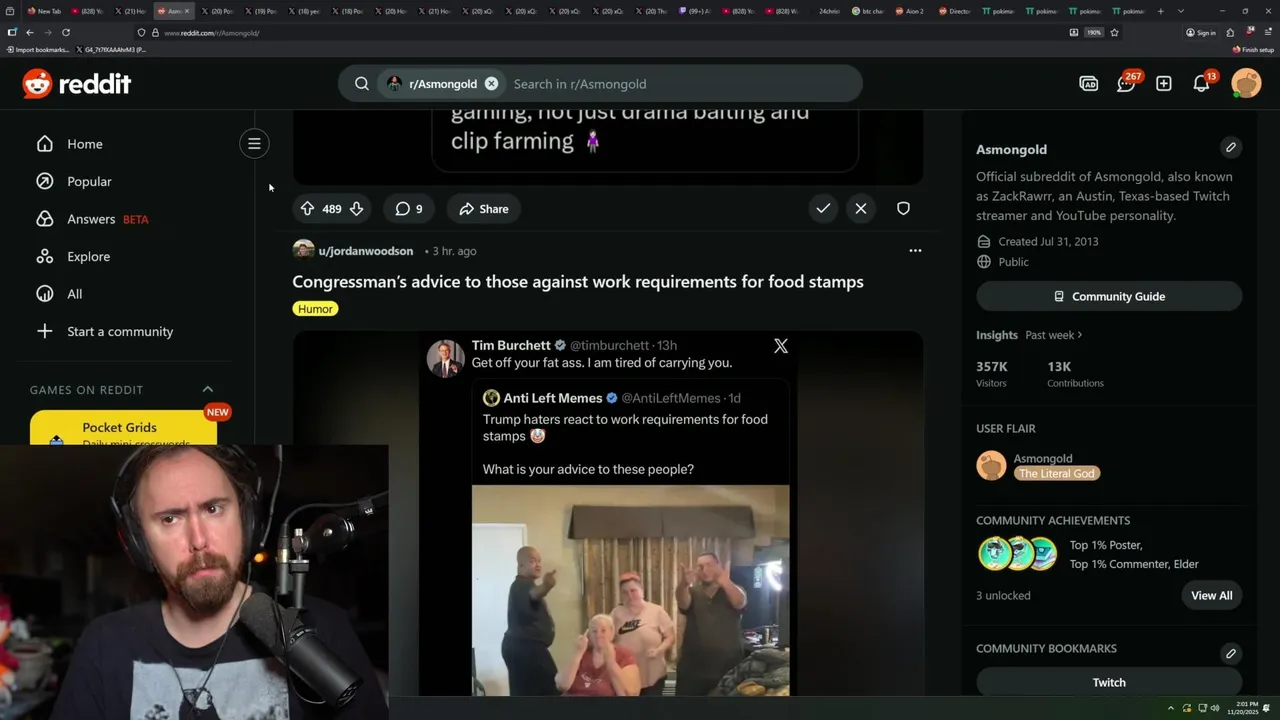
Task: Open the chat icon with 267 badge
Action: tap(1126, 84)
